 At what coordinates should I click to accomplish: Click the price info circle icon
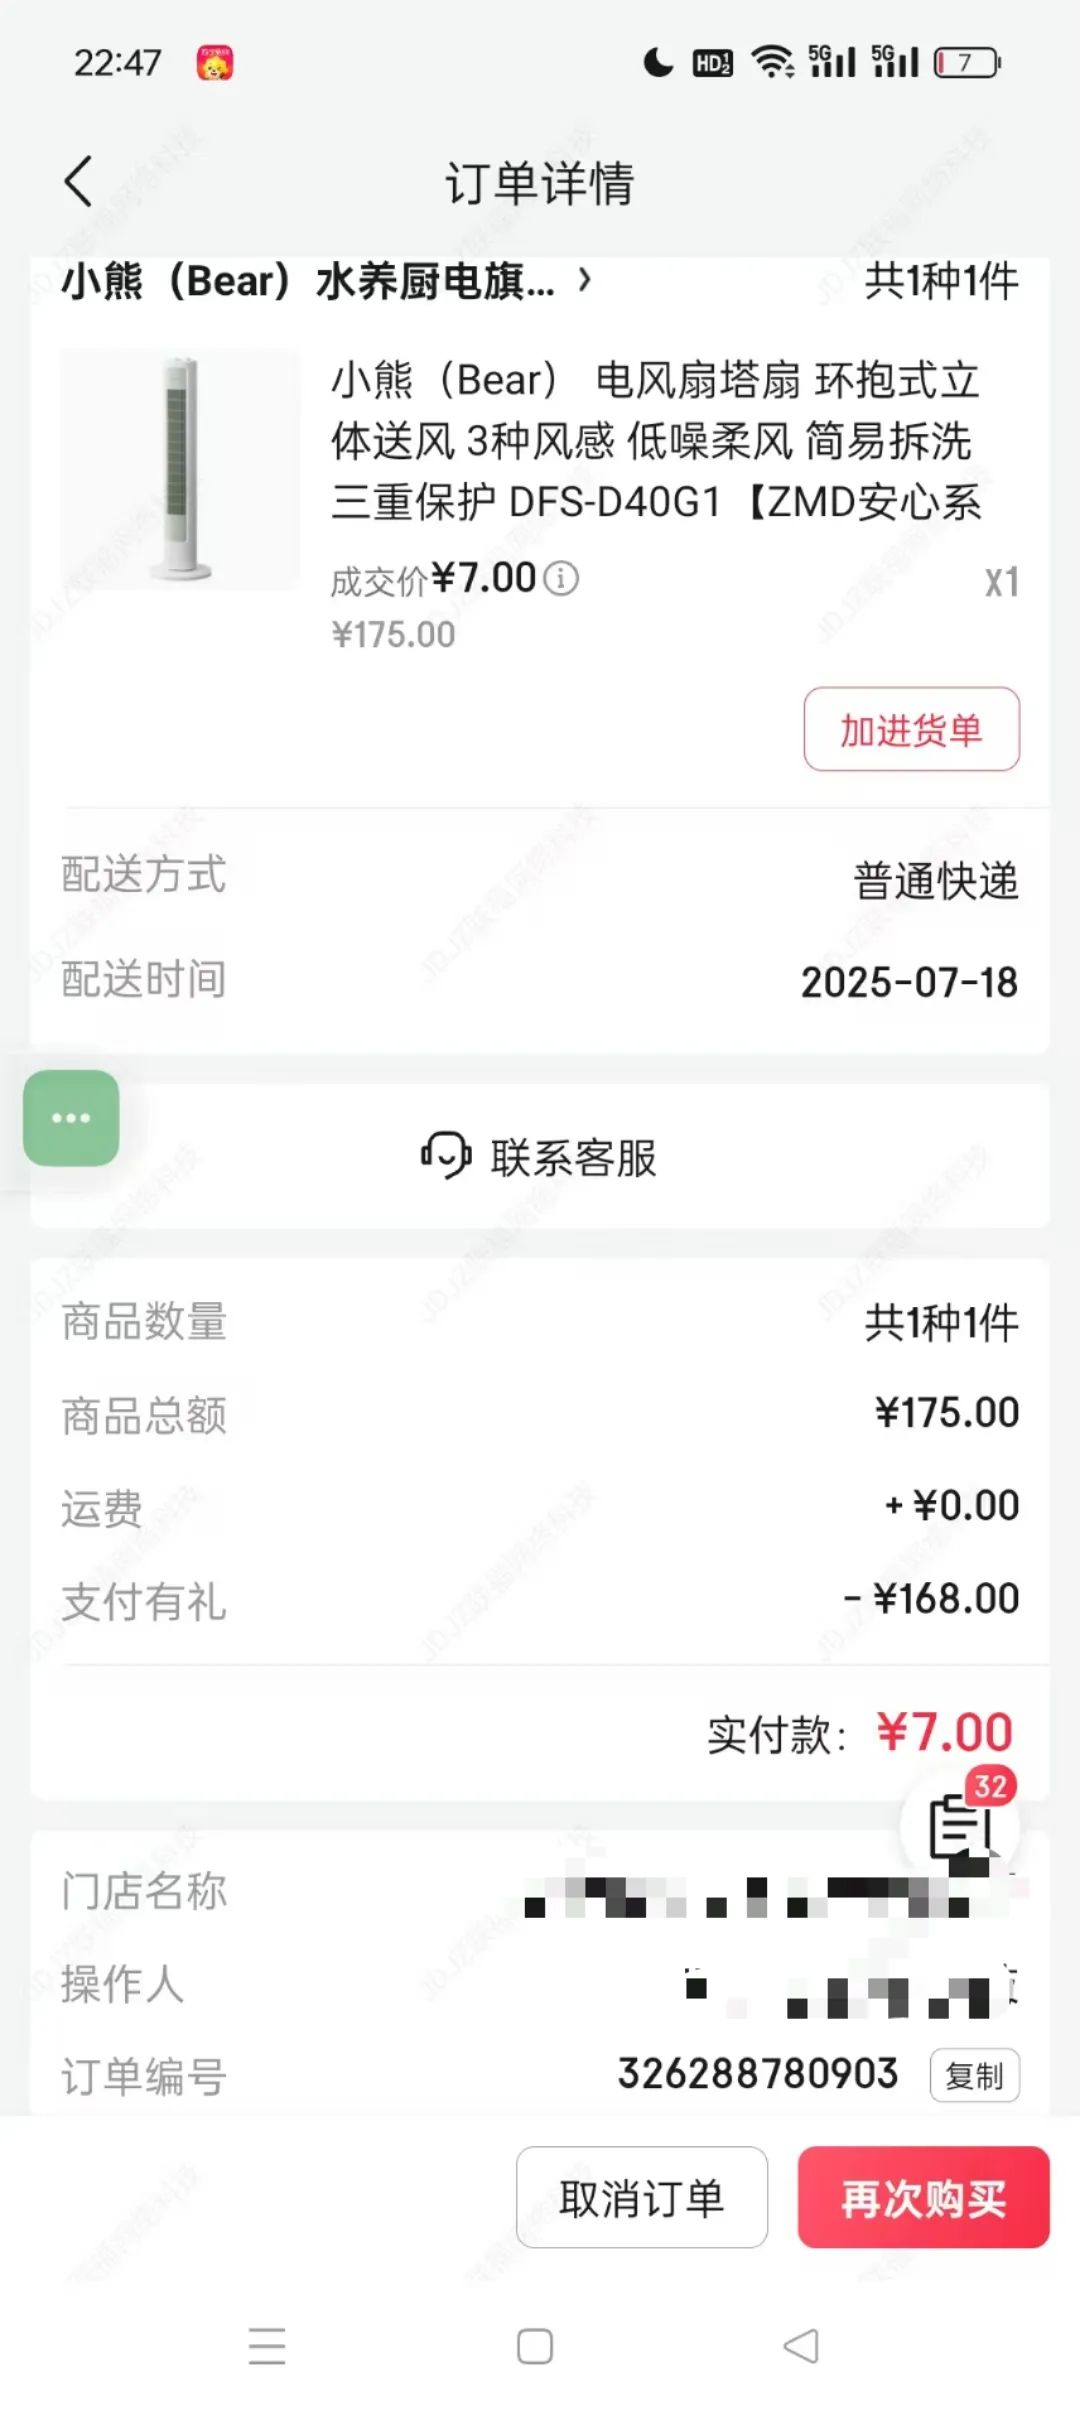pyautogui.click(x=560, y=579)
